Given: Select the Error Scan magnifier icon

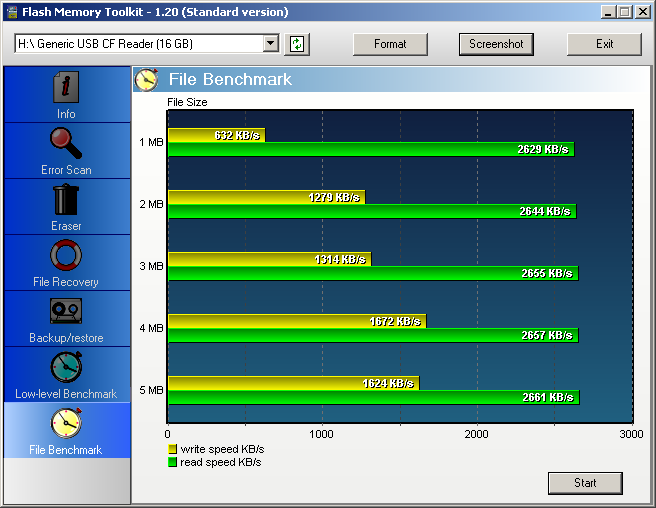Looking at the screenshot, I should pos(66,145).
